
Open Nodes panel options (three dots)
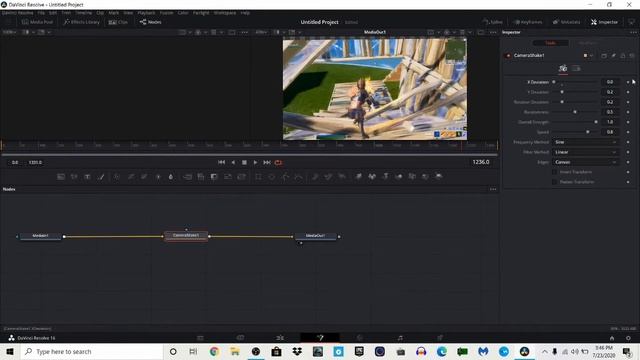[x=493, y=189]
